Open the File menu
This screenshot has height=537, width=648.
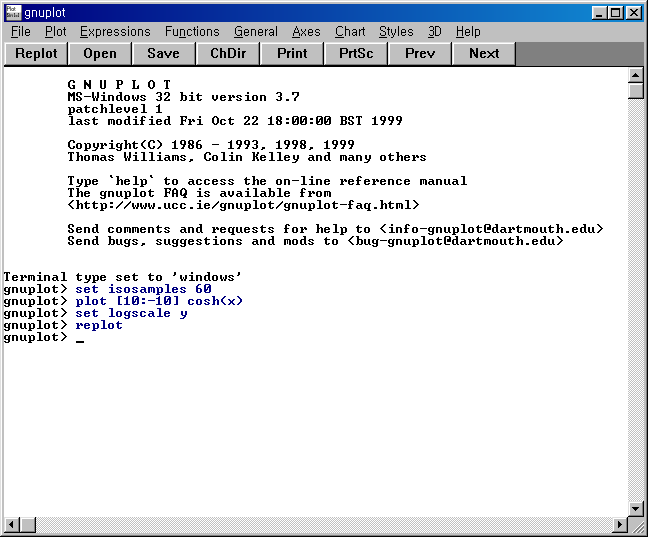click(x=21, y=32)
